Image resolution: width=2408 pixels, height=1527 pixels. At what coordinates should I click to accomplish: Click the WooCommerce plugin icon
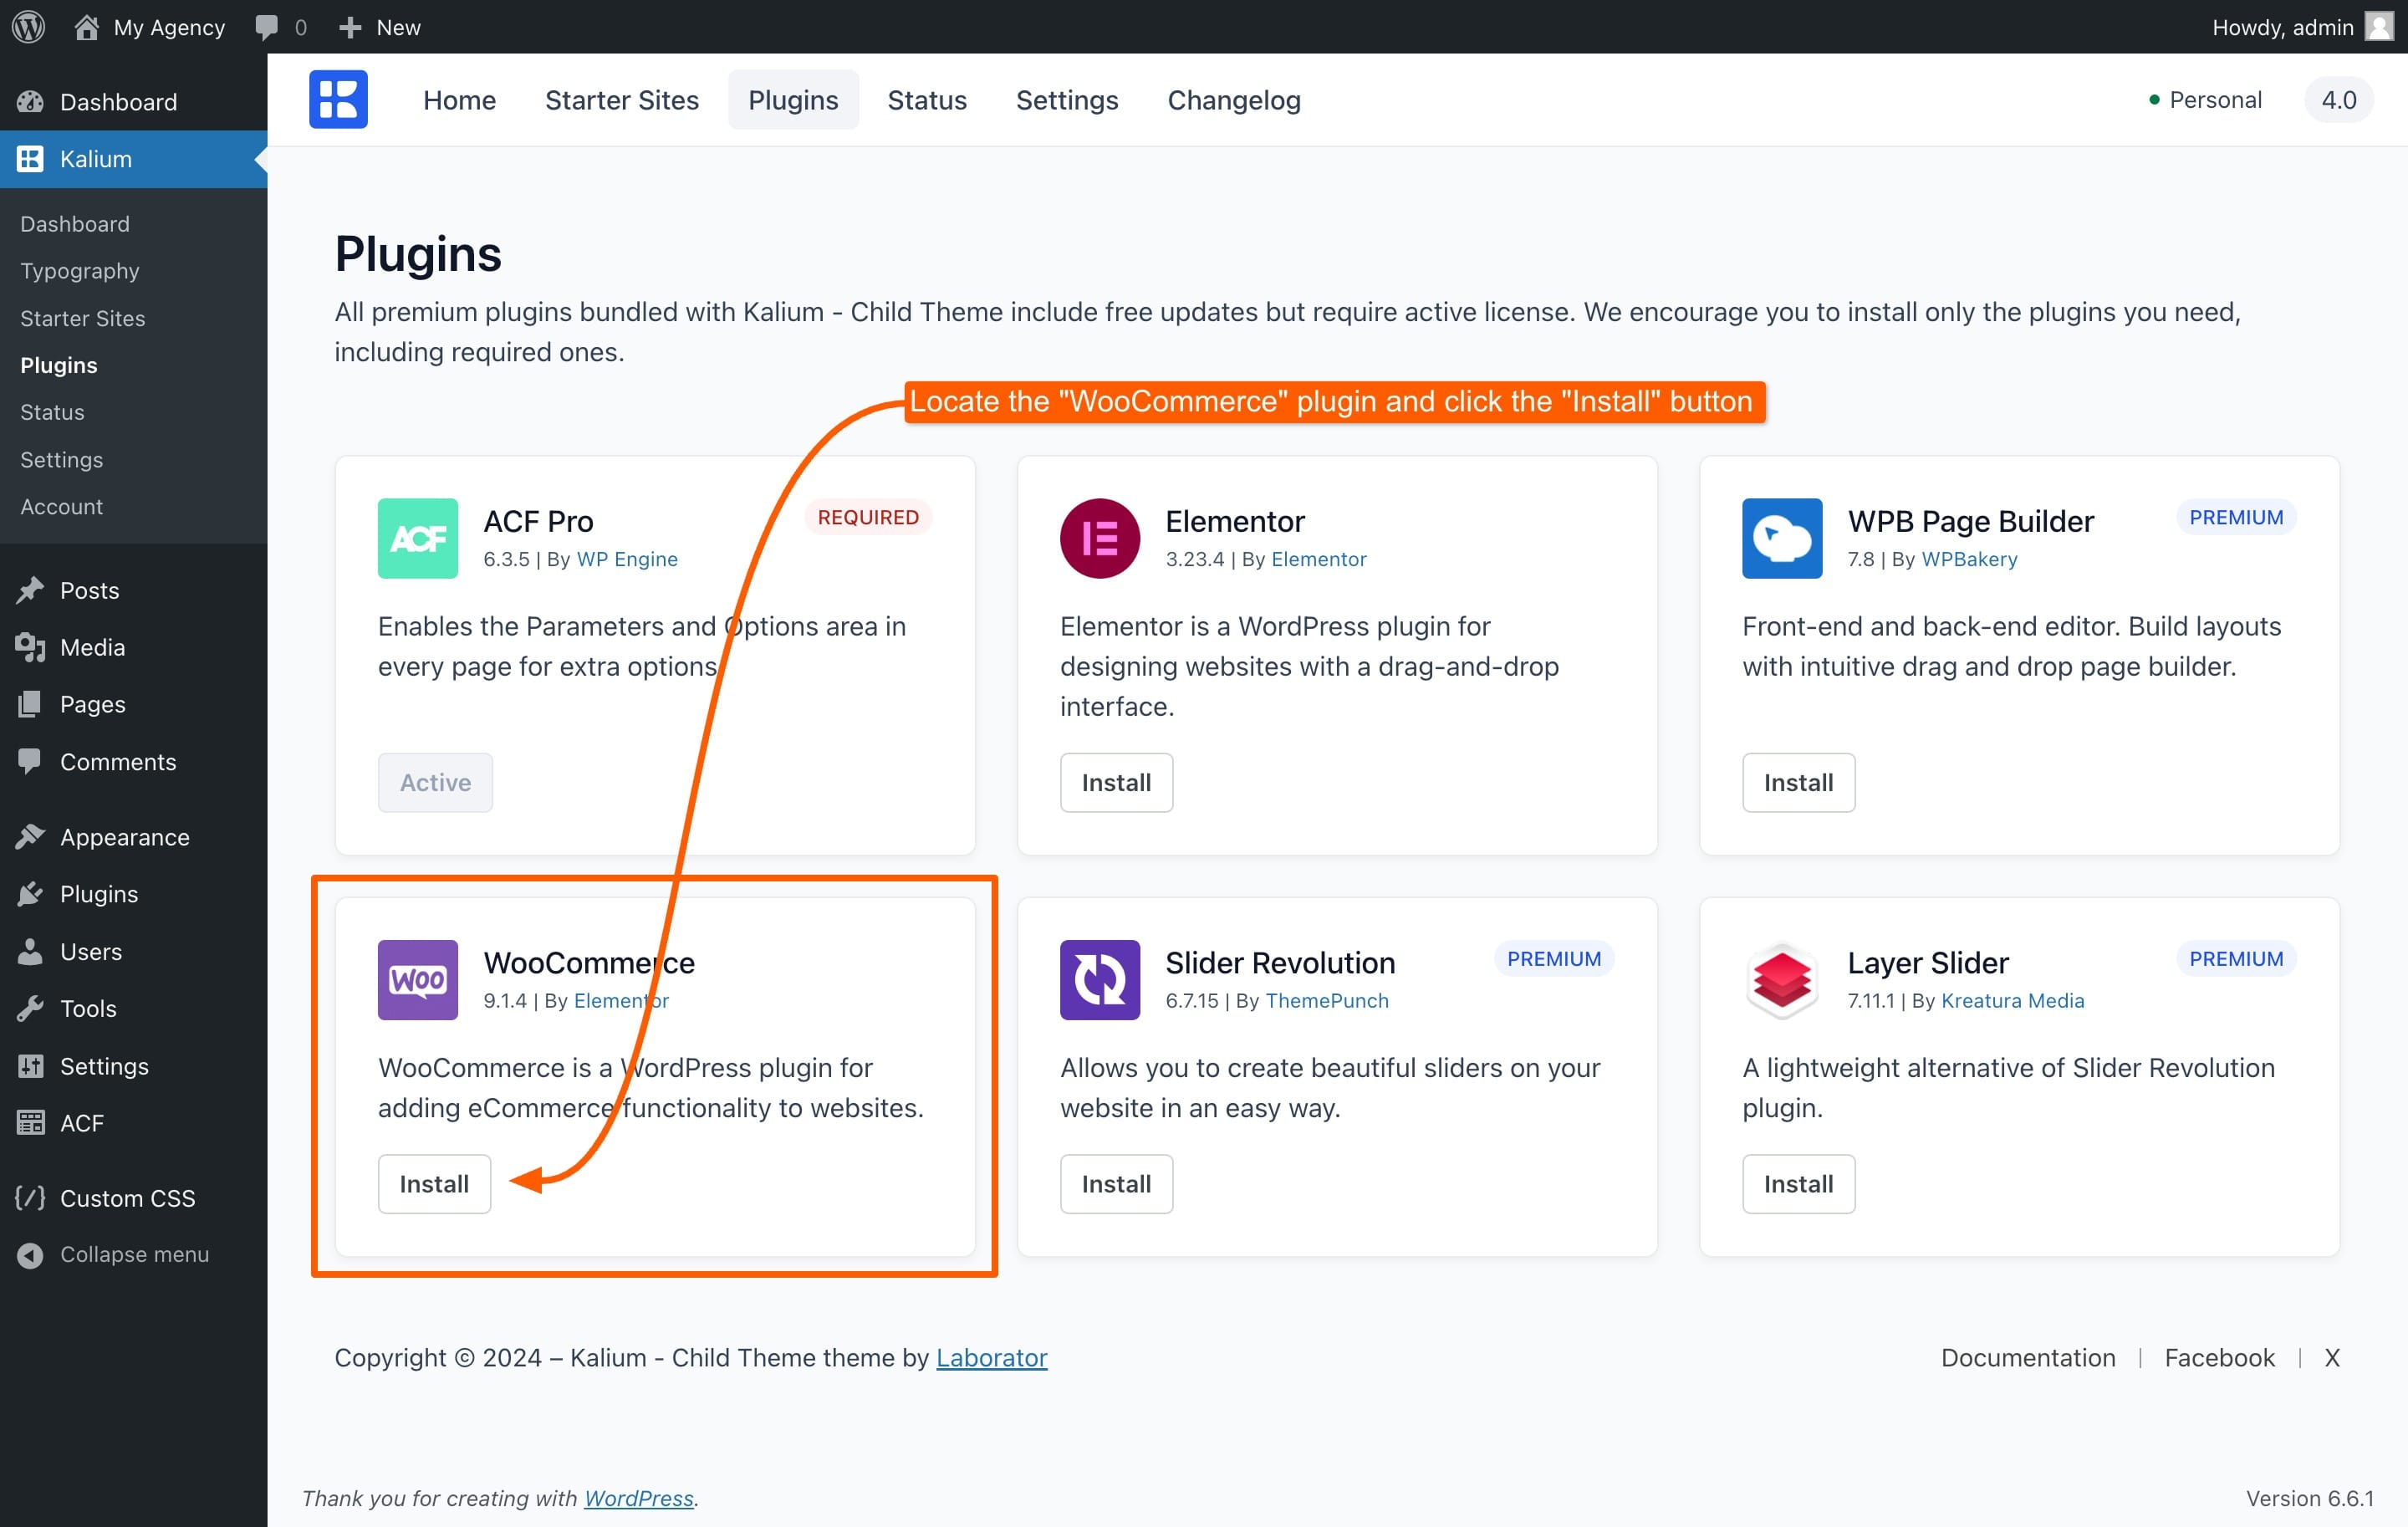(x=417, y=979)
